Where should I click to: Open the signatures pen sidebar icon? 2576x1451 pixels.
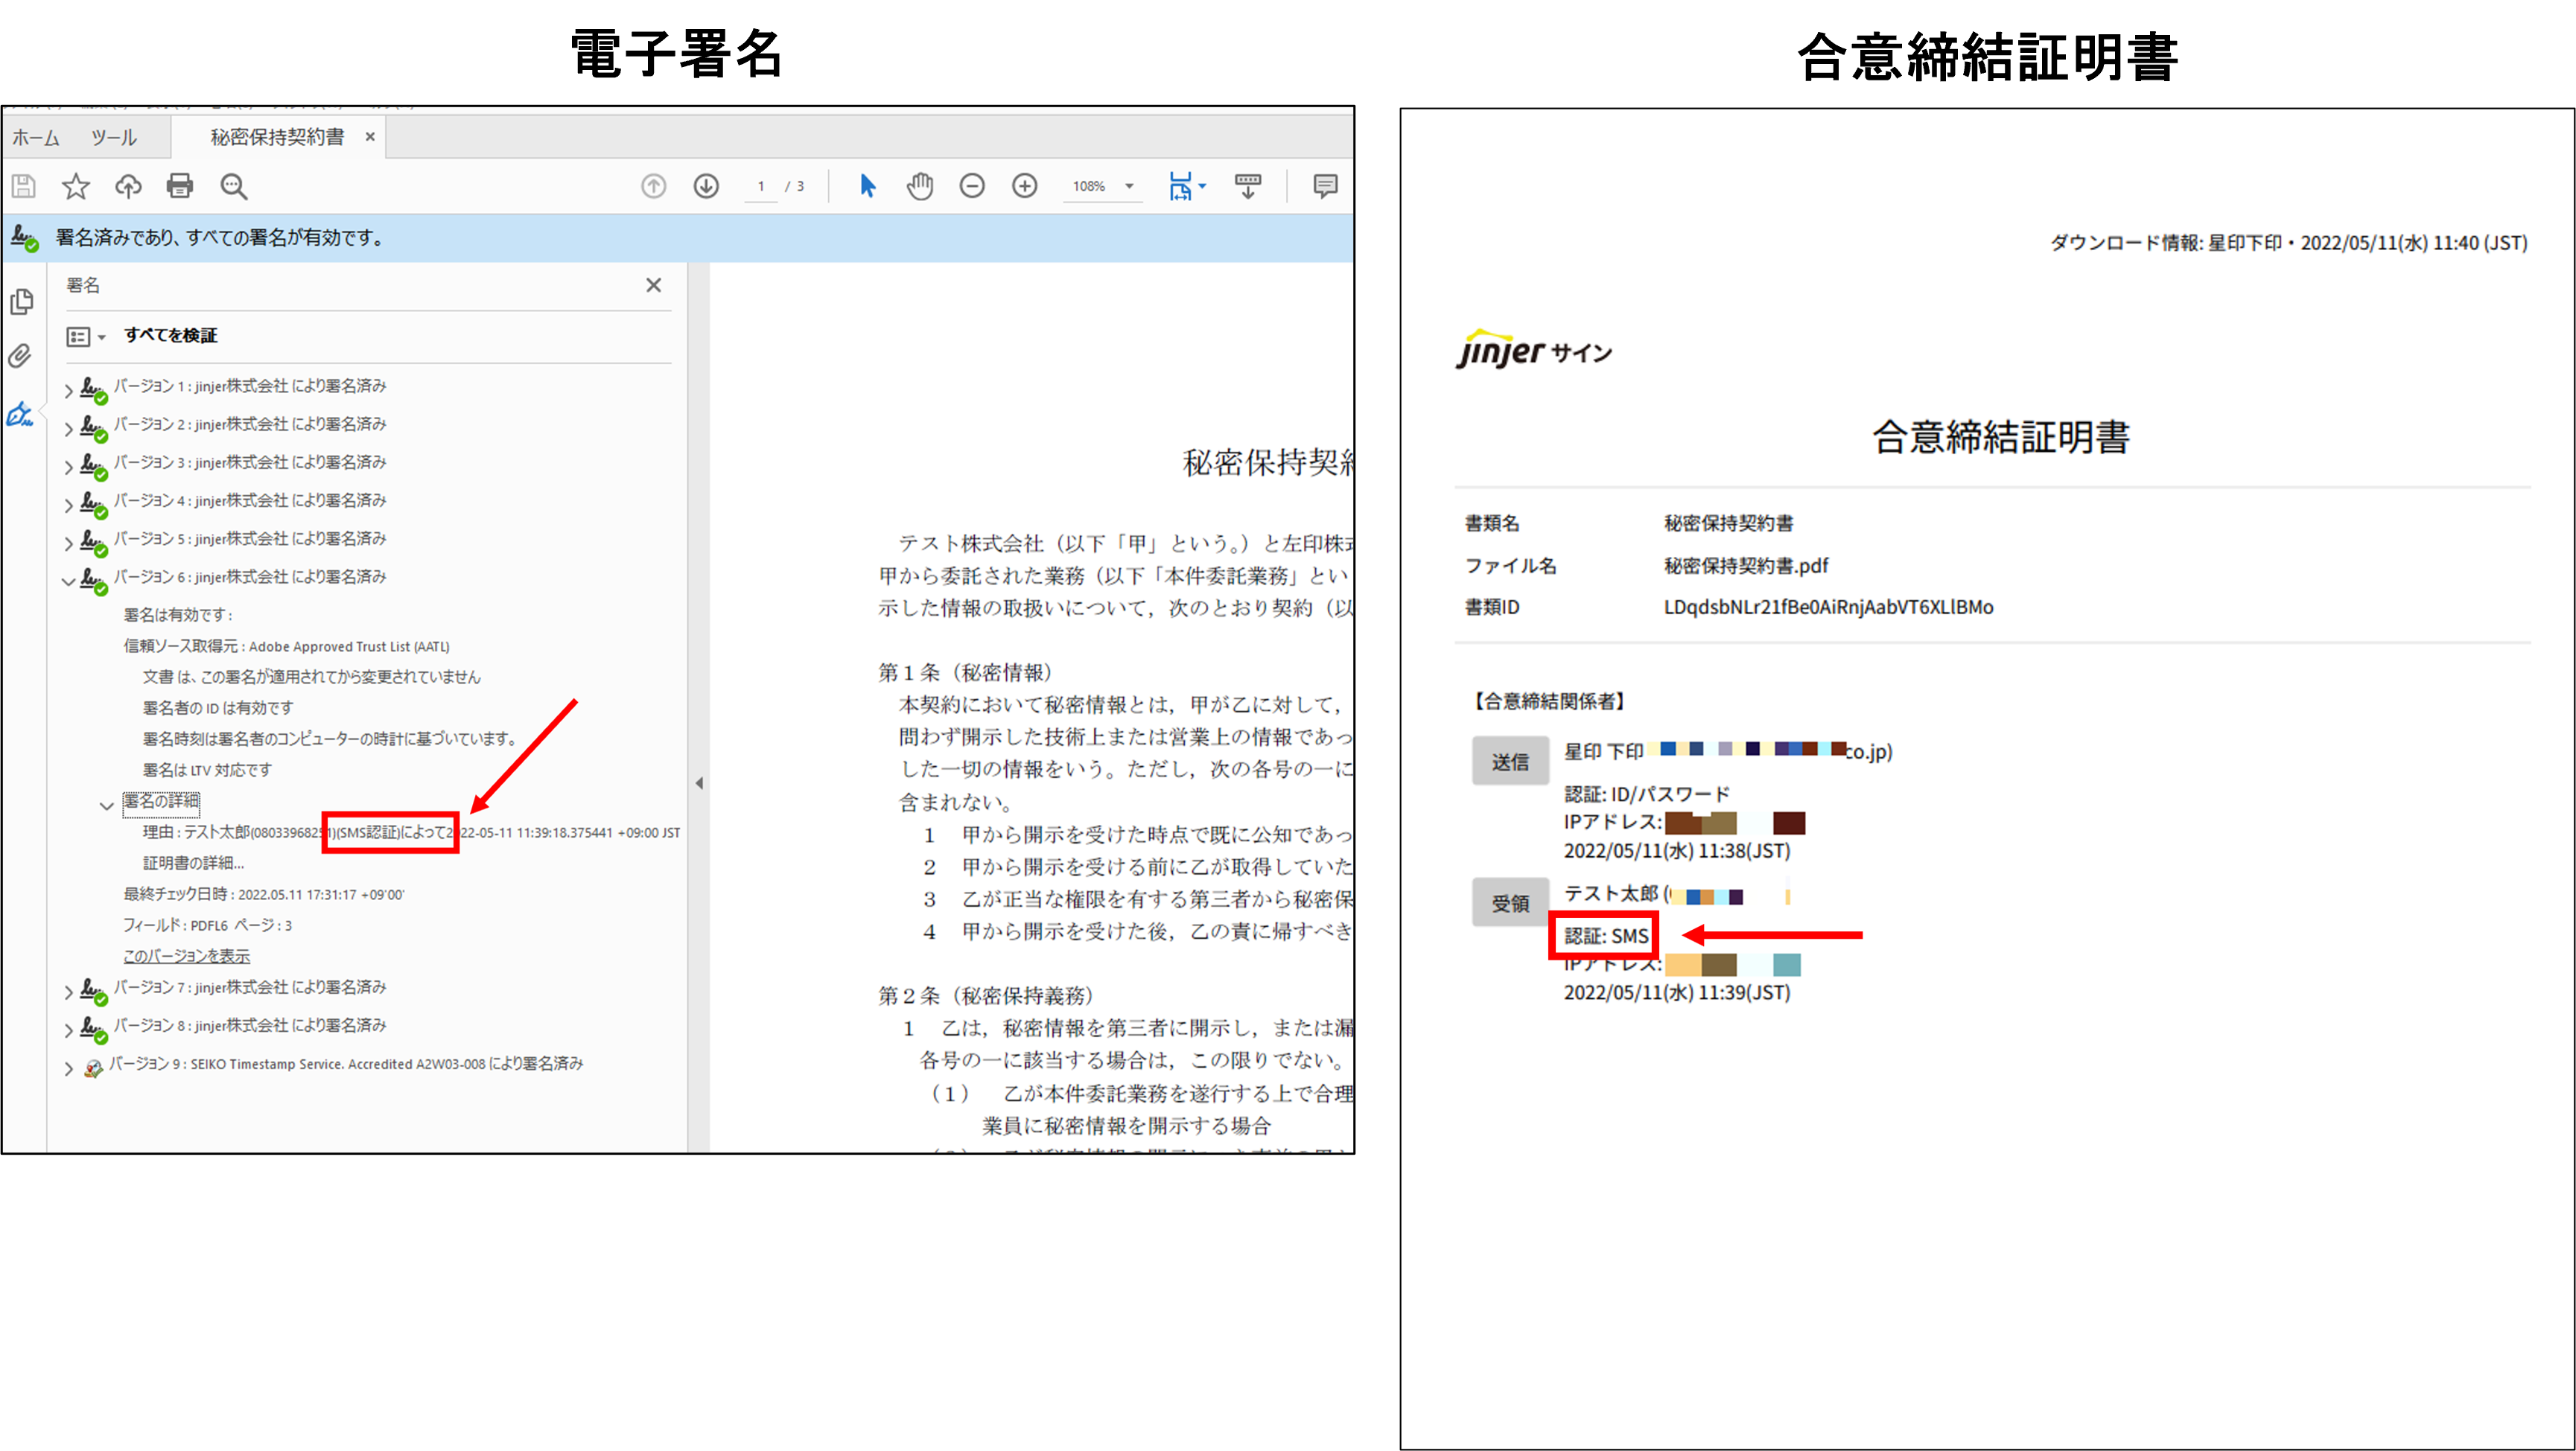(21, 414)
